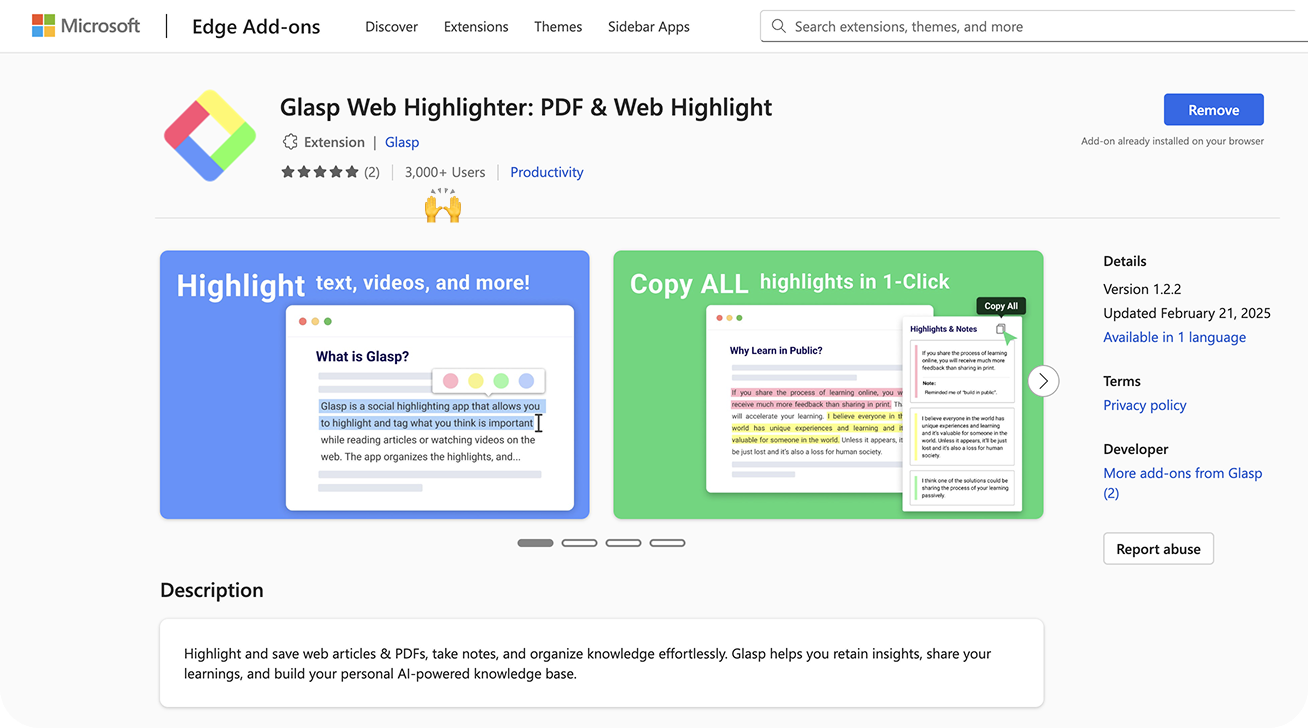
Task: Open the Glasp publisher link
Action: coord(402,142)
